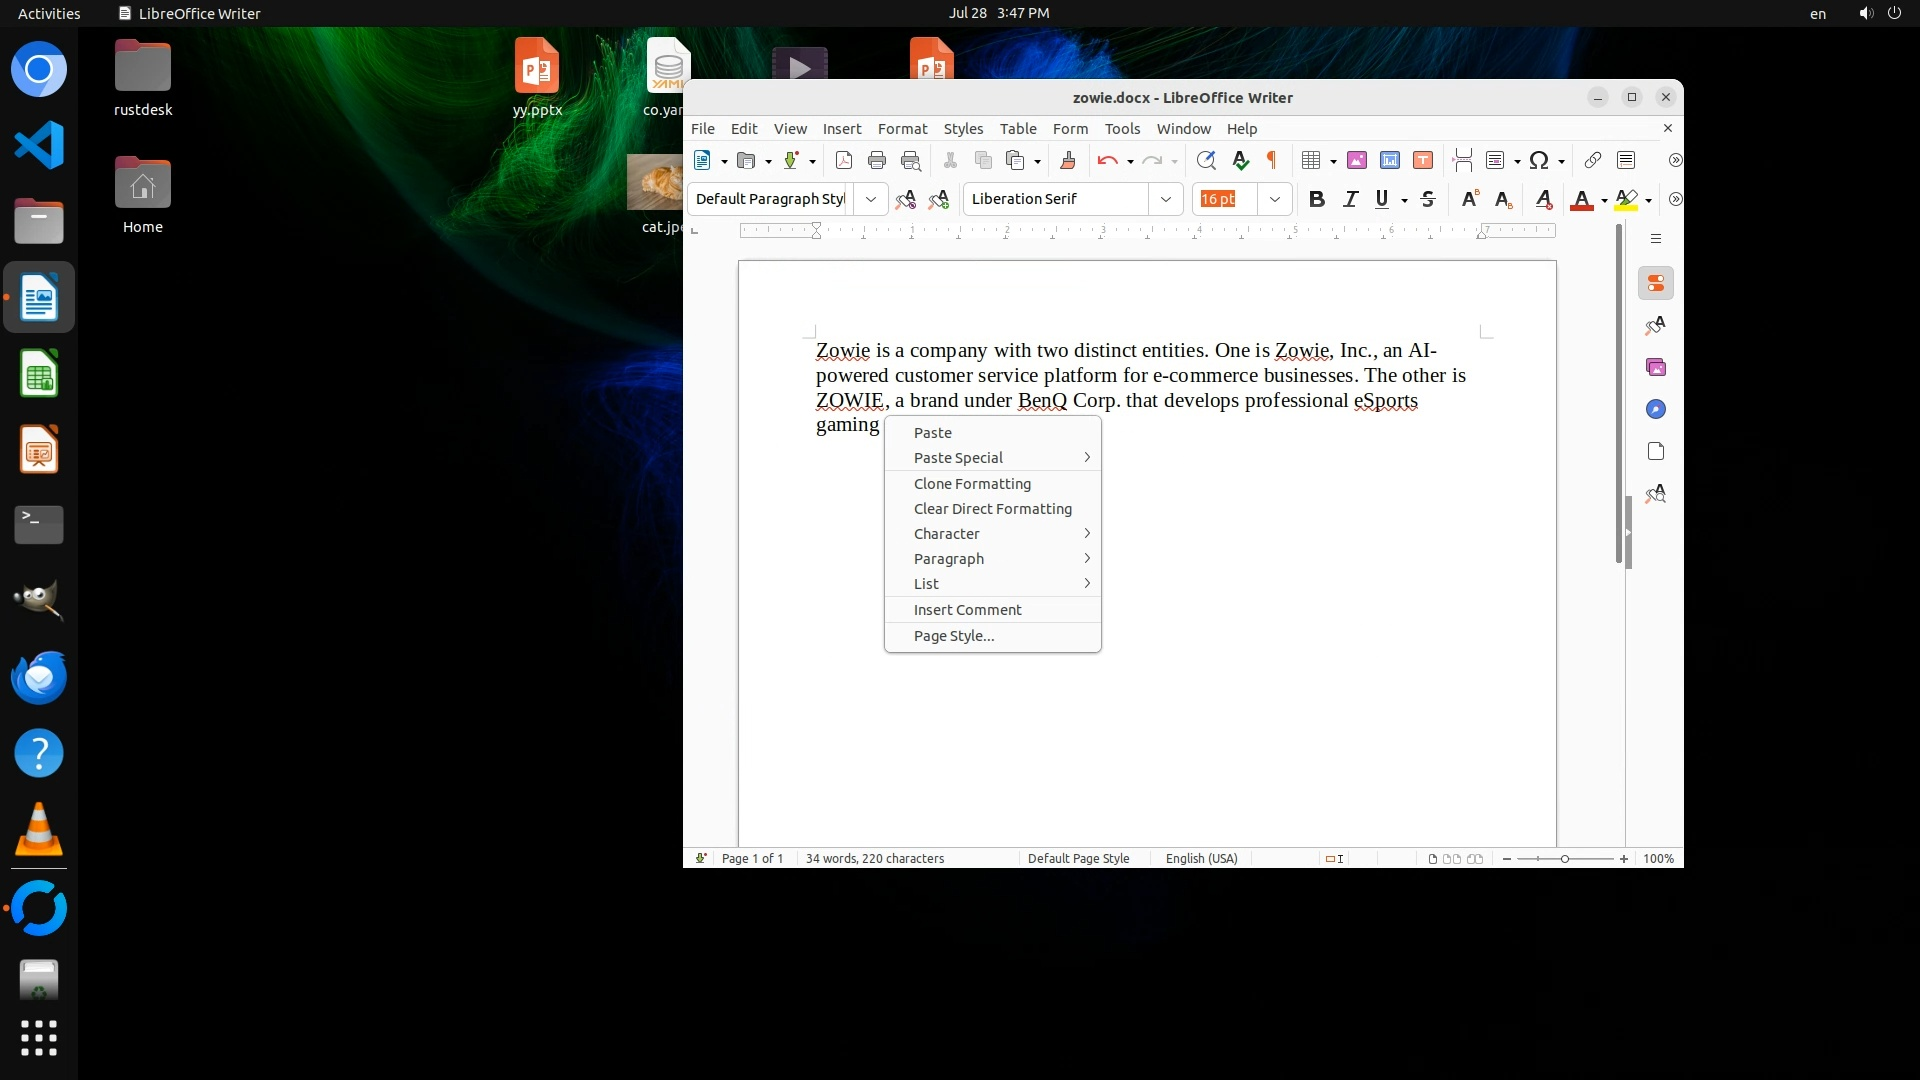Click Insert Comment in the context menu
Image resolution: width=1920 pixels, height=1080 pixels.
coord(967,610)
